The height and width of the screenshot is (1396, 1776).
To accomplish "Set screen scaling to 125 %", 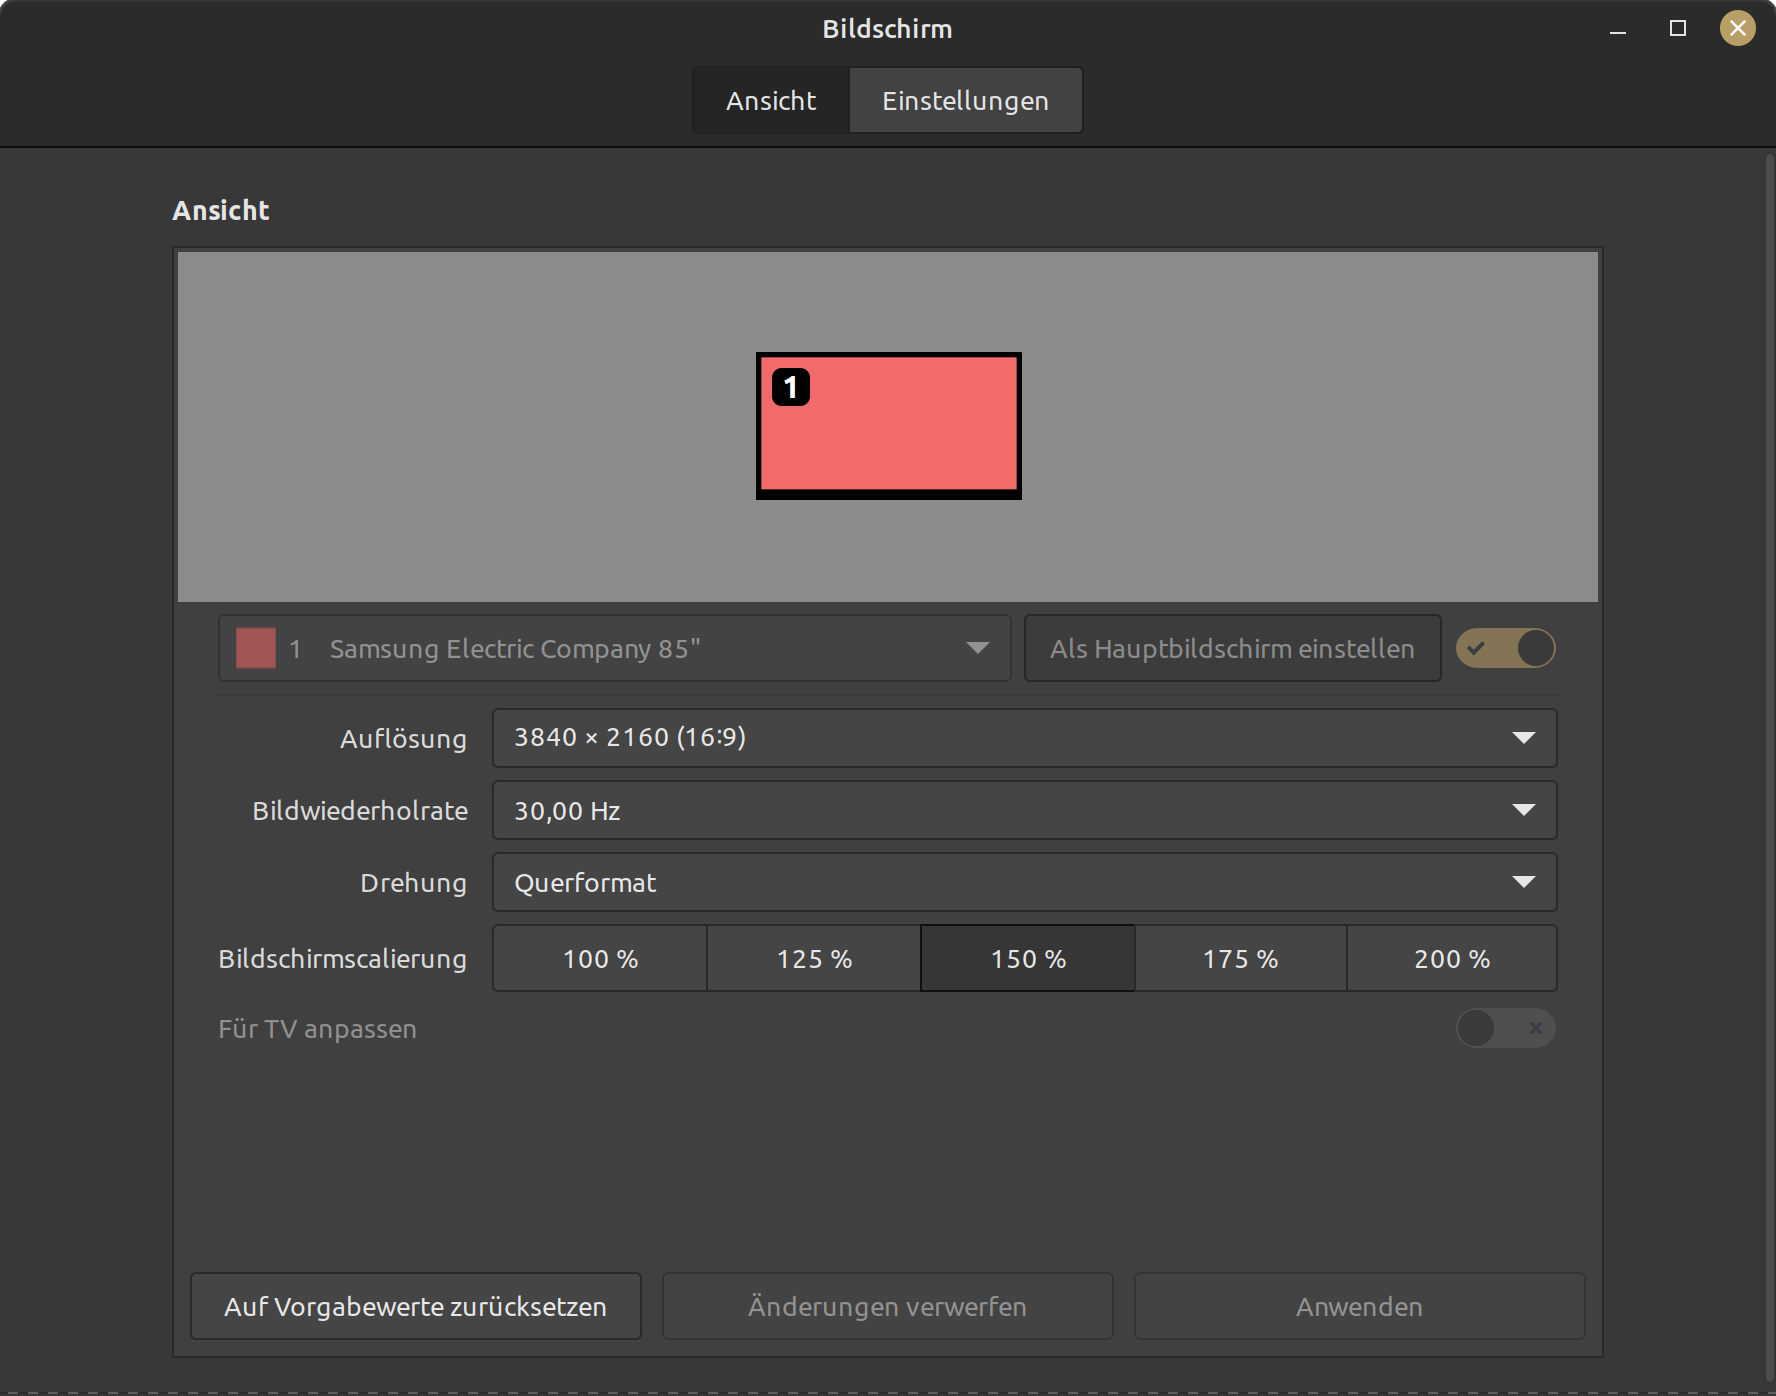I will (814, 958).
